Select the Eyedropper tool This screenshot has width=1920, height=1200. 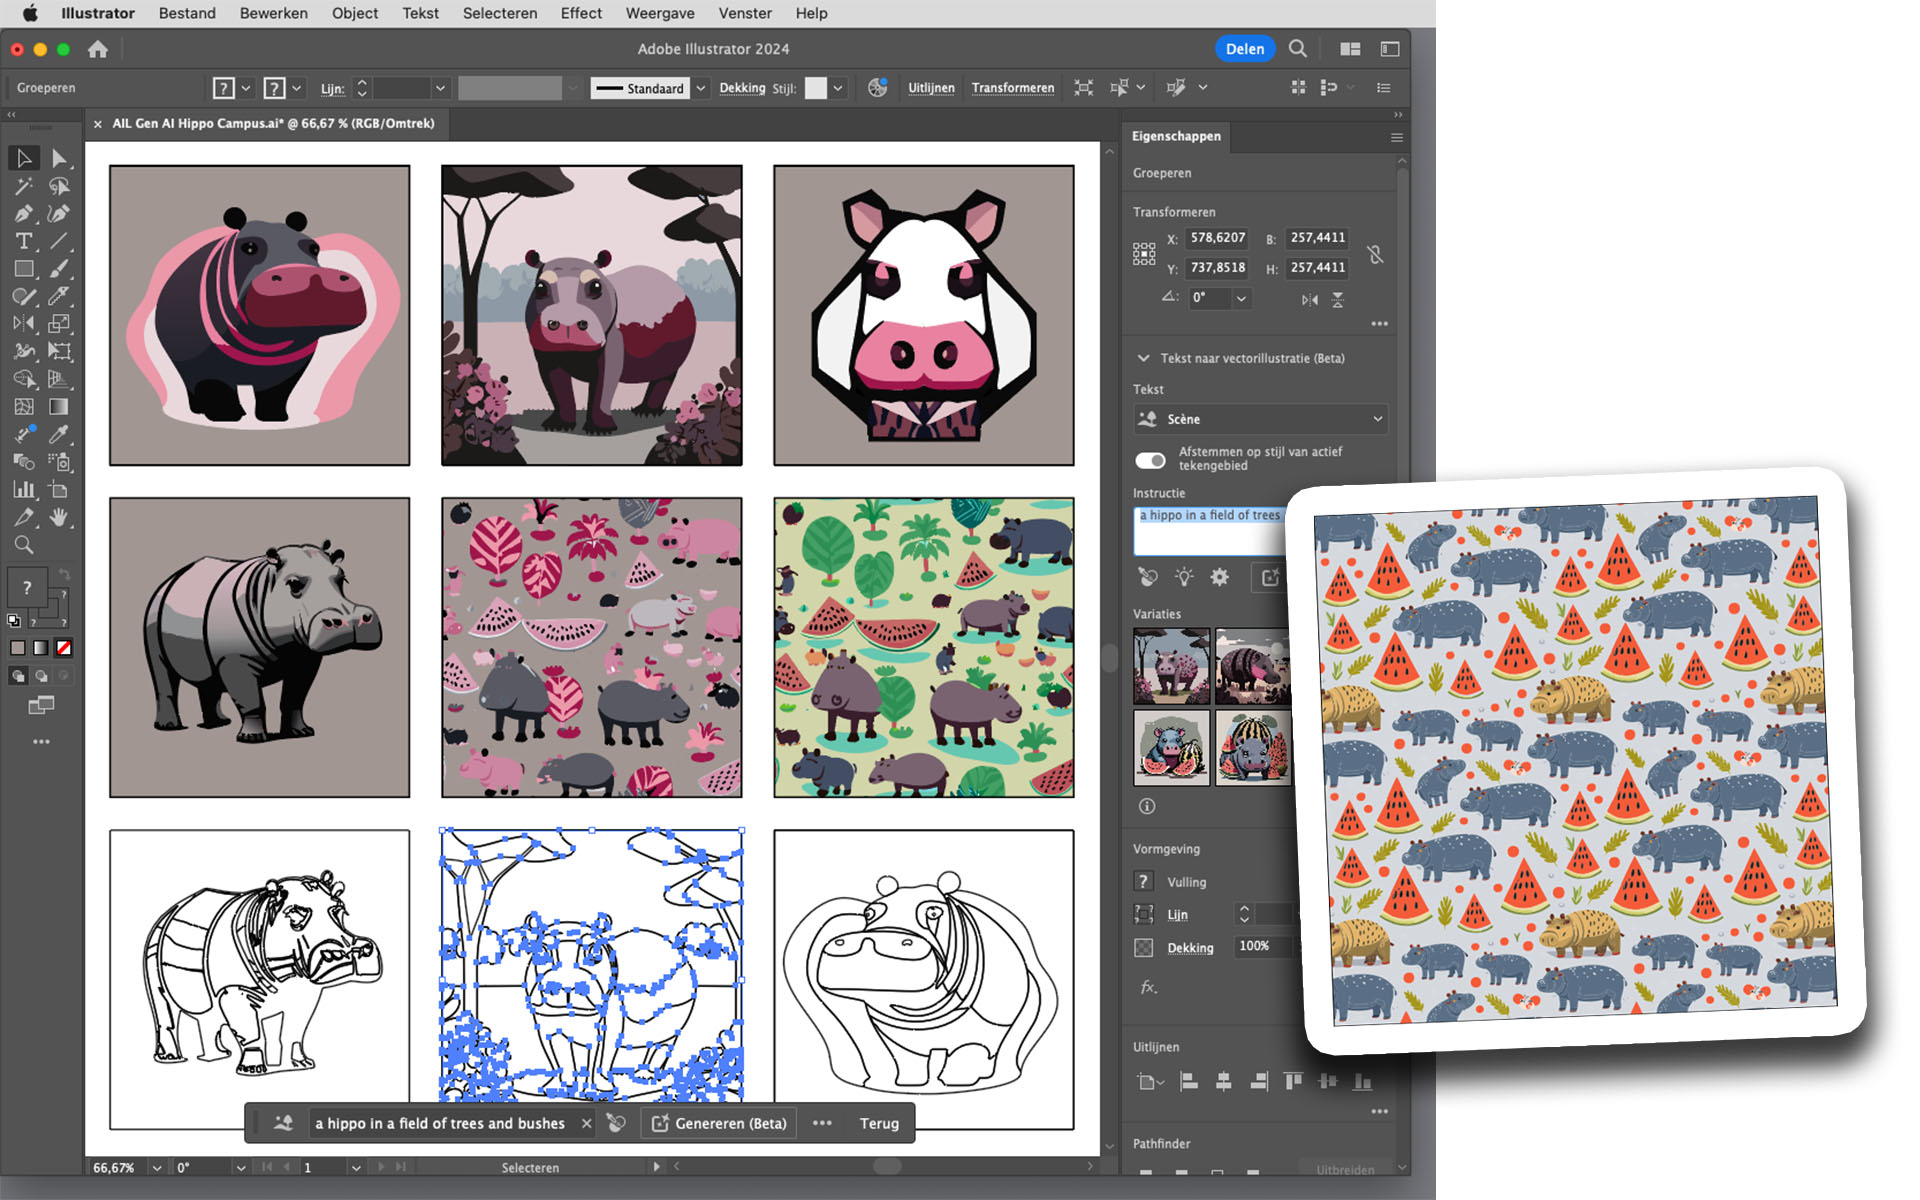coord(59,434)
